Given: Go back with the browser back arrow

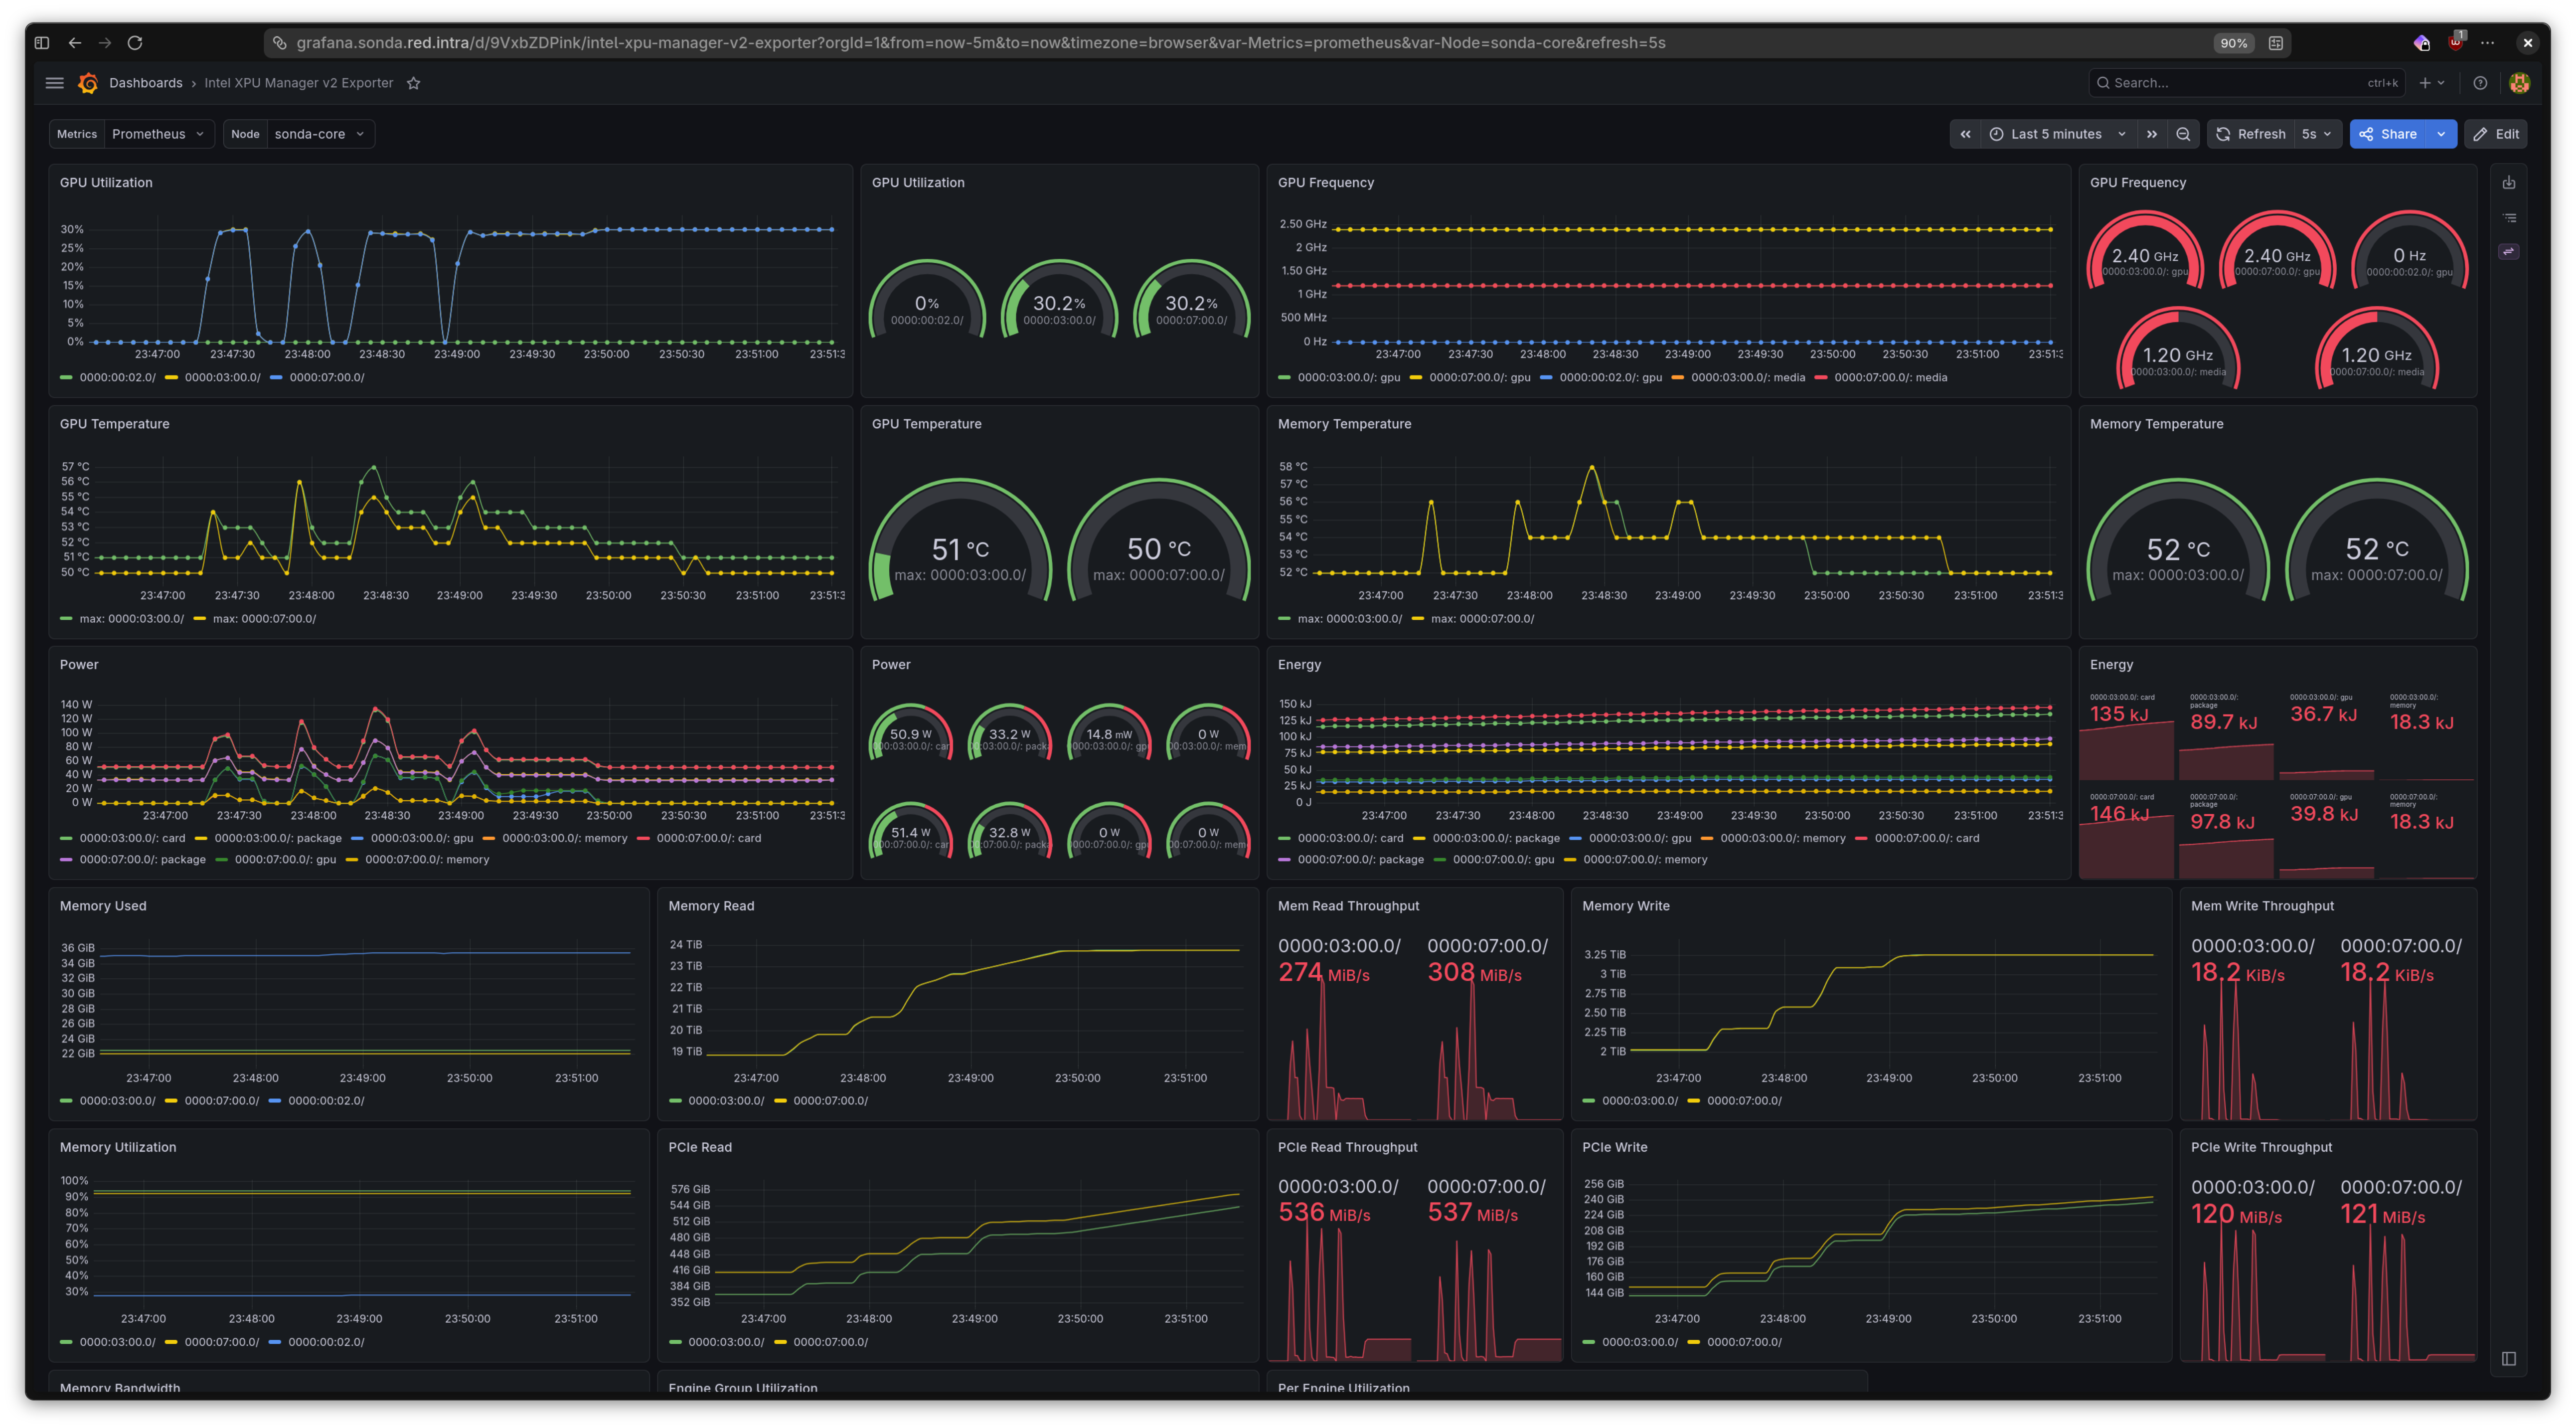Looking at the screenshot, I should [x=75, y=42].
